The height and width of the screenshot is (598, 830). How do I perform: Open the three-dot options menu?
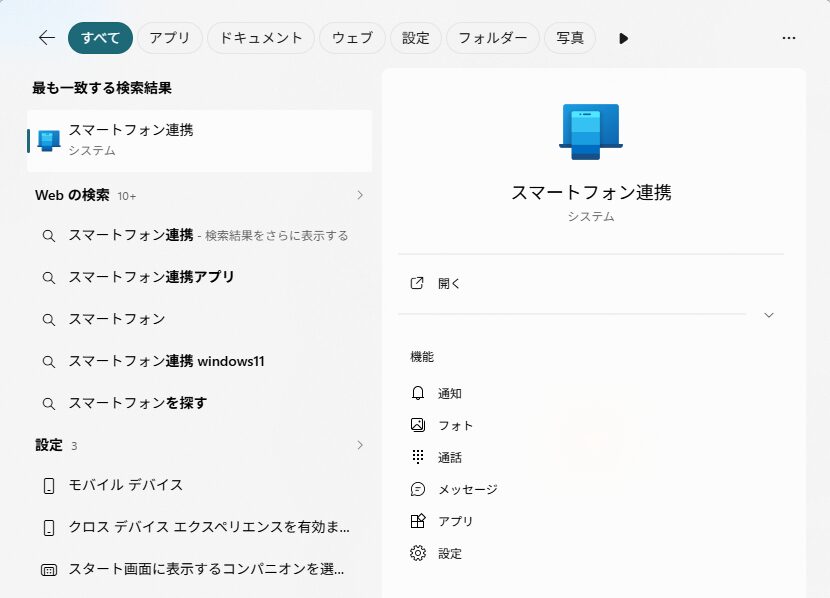pyautogui.click(x=789, y=38)
